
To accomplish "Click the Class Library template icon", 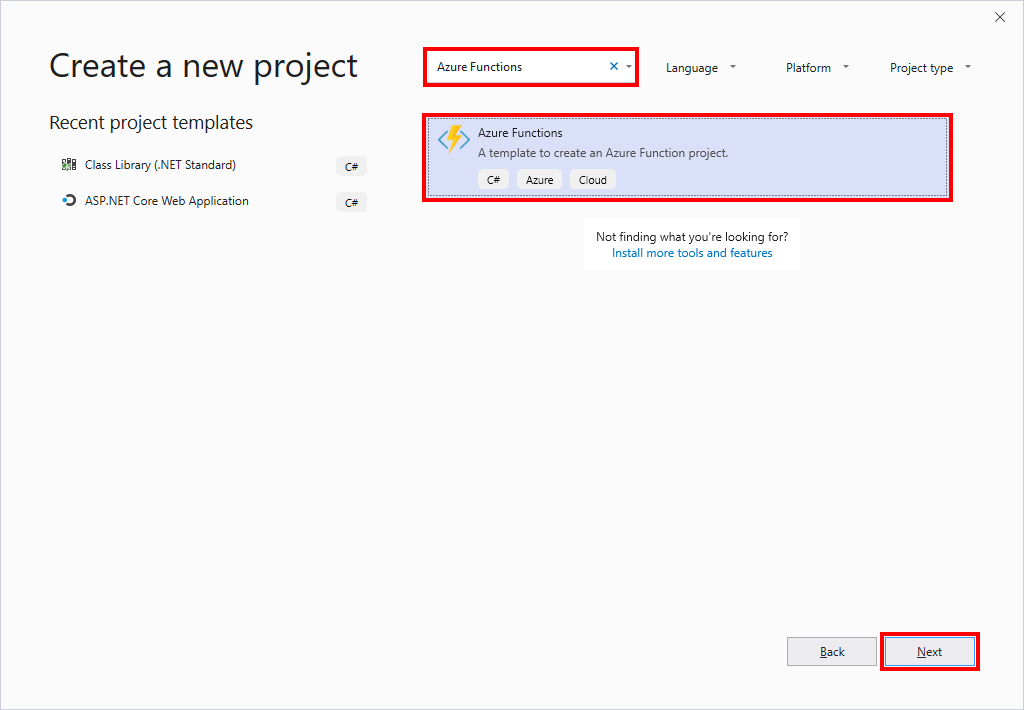I will [x=69, y=165].
